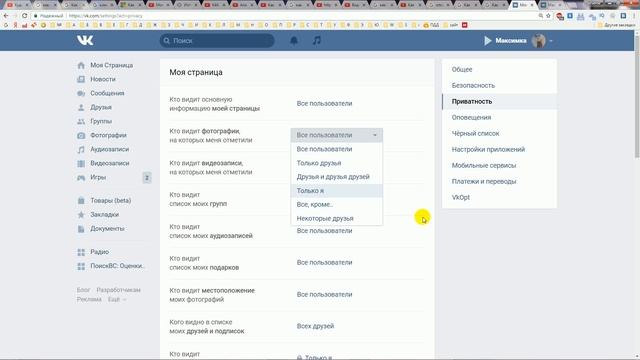The width and height of the screenshot is (640, 360).
Task: Open Моя Страница in sidebar
Action: point(111,65)
